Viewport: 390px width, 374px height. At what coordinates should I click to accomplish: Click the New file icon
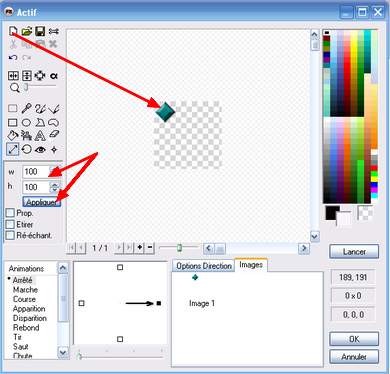coord(13,31)
